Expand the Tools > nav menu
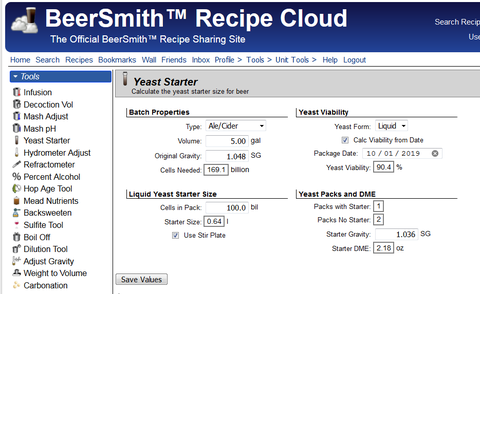Viewport: 480px width, 432px height. pyautogui.click(x=259, y=60)
